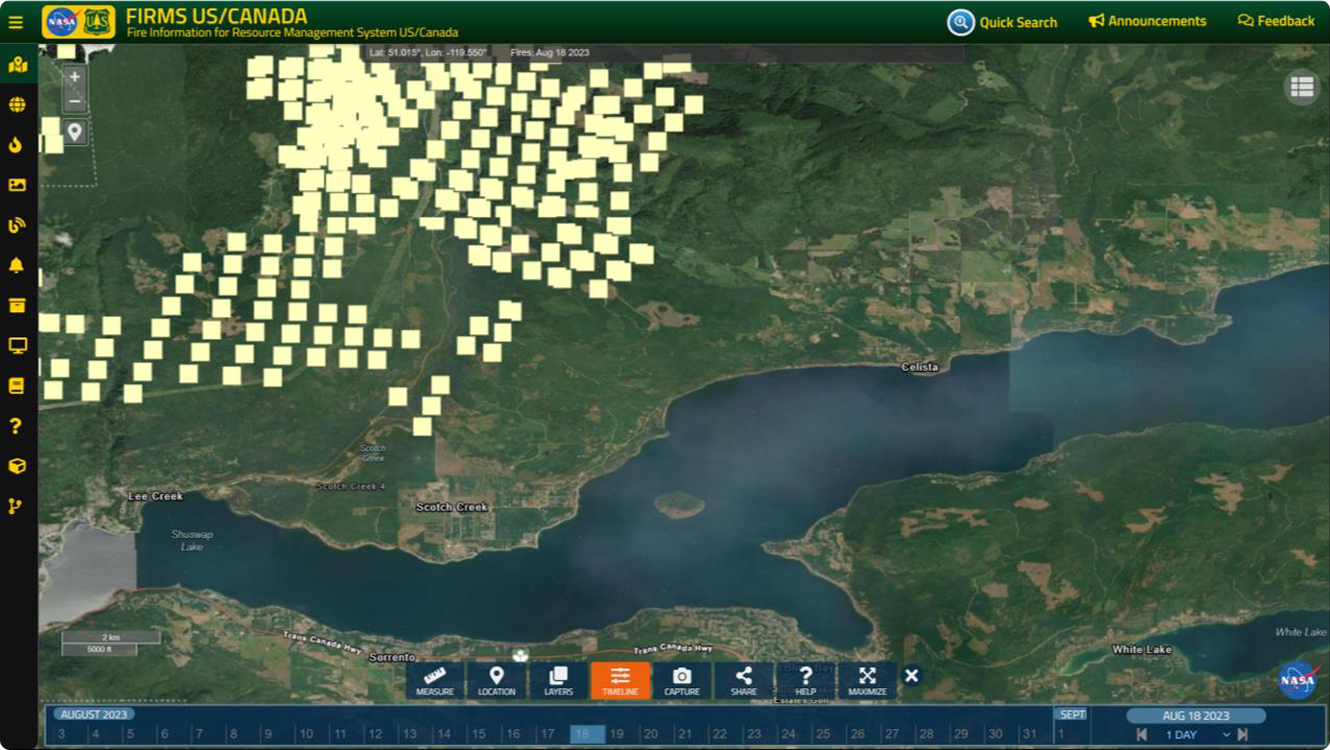Toggle the Timeline tool

coord(620,680)
